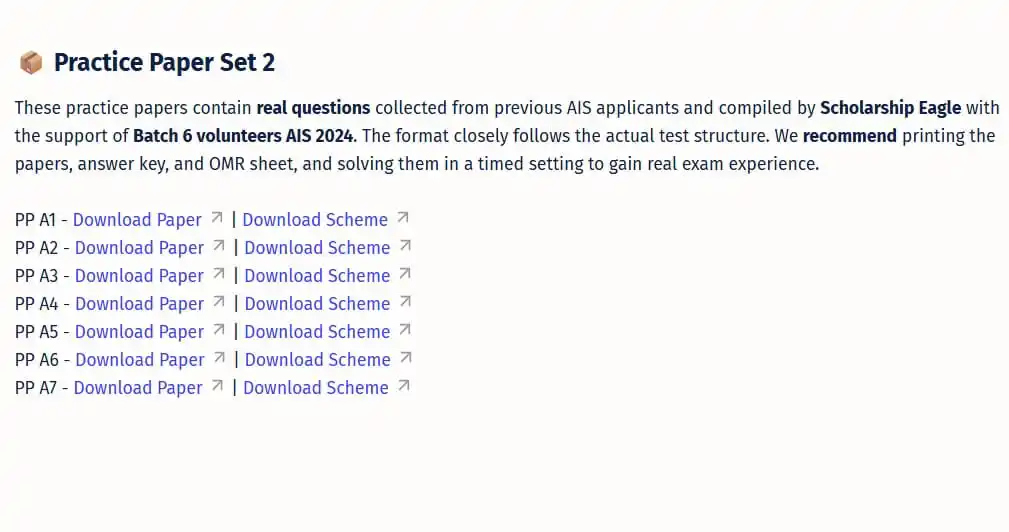The height and width of the screenshot is (532, 1009).
Task: Open PP A4 Download Paper link
Action: [139, 304]
